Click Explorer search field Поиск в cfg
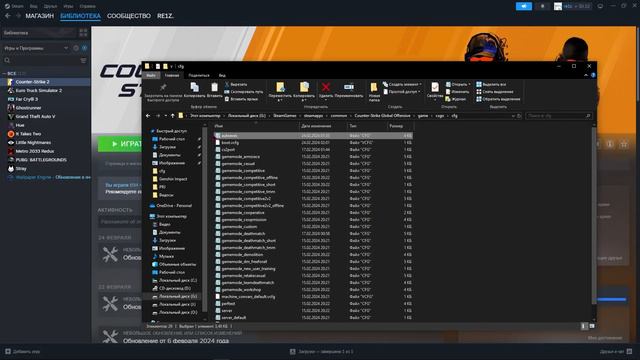The height and width of the screenshot is (360, 640). point(558,116)
